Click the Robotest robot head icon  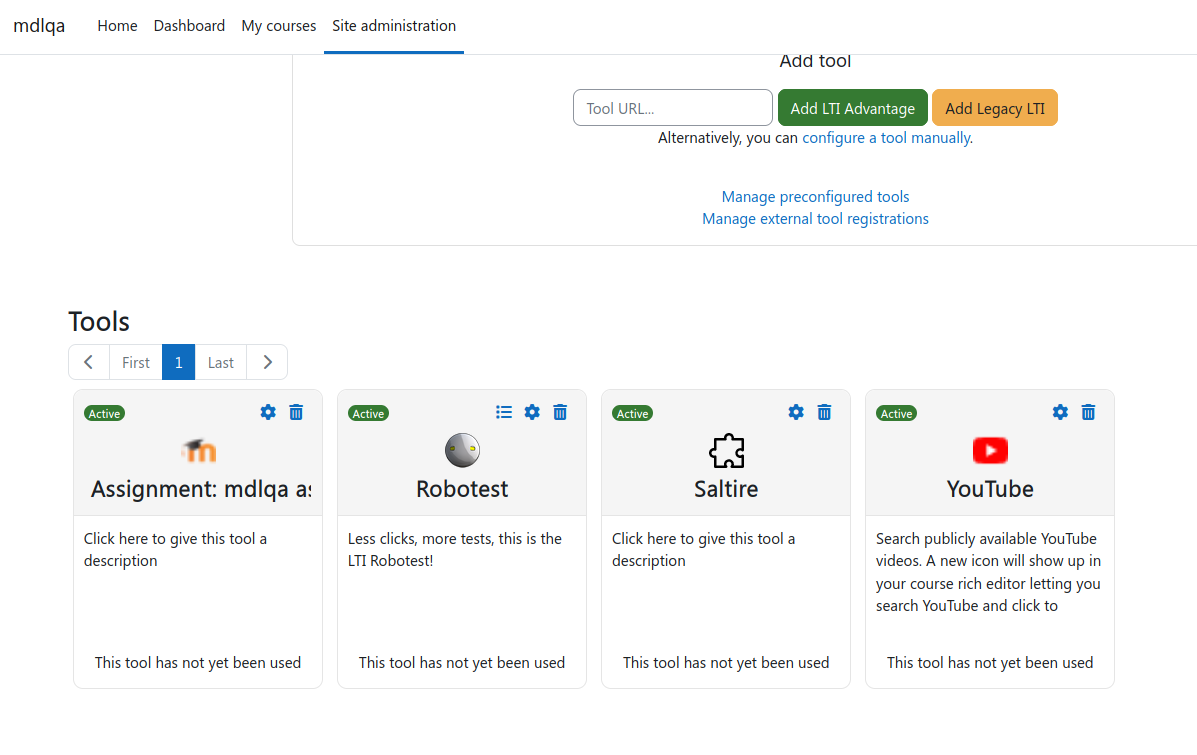(x=463, y=450)
